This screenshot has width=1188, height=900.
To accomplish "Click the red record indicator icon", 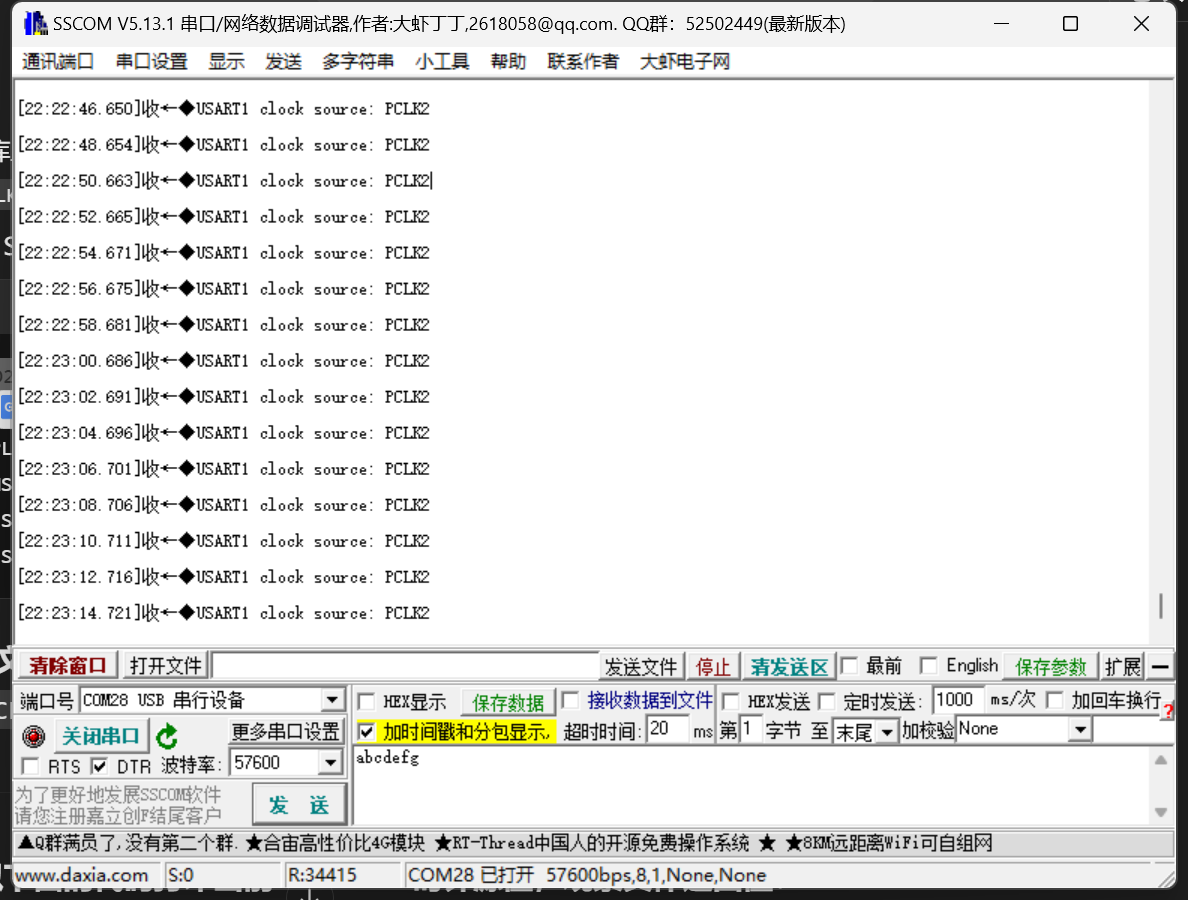I will (x=33, y=735).
